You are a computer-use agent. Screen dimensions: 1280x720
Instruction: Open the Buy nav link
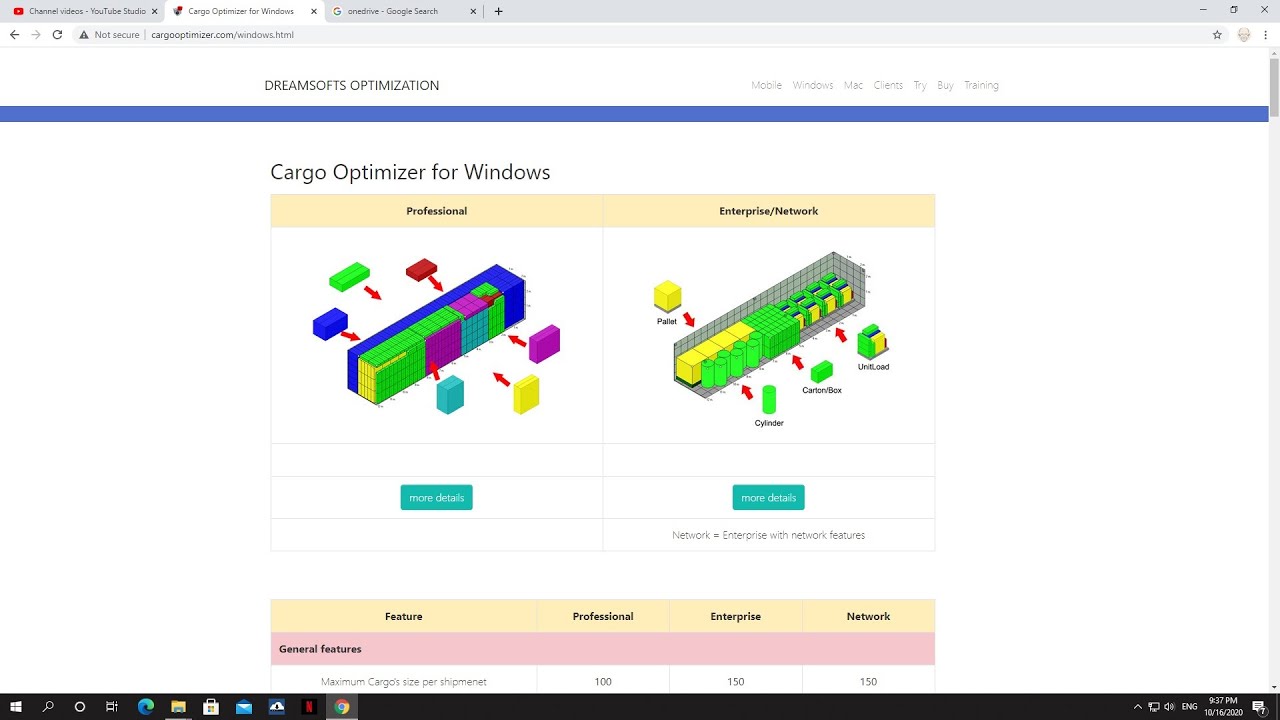pyautogui.click(x=945, y=85)
